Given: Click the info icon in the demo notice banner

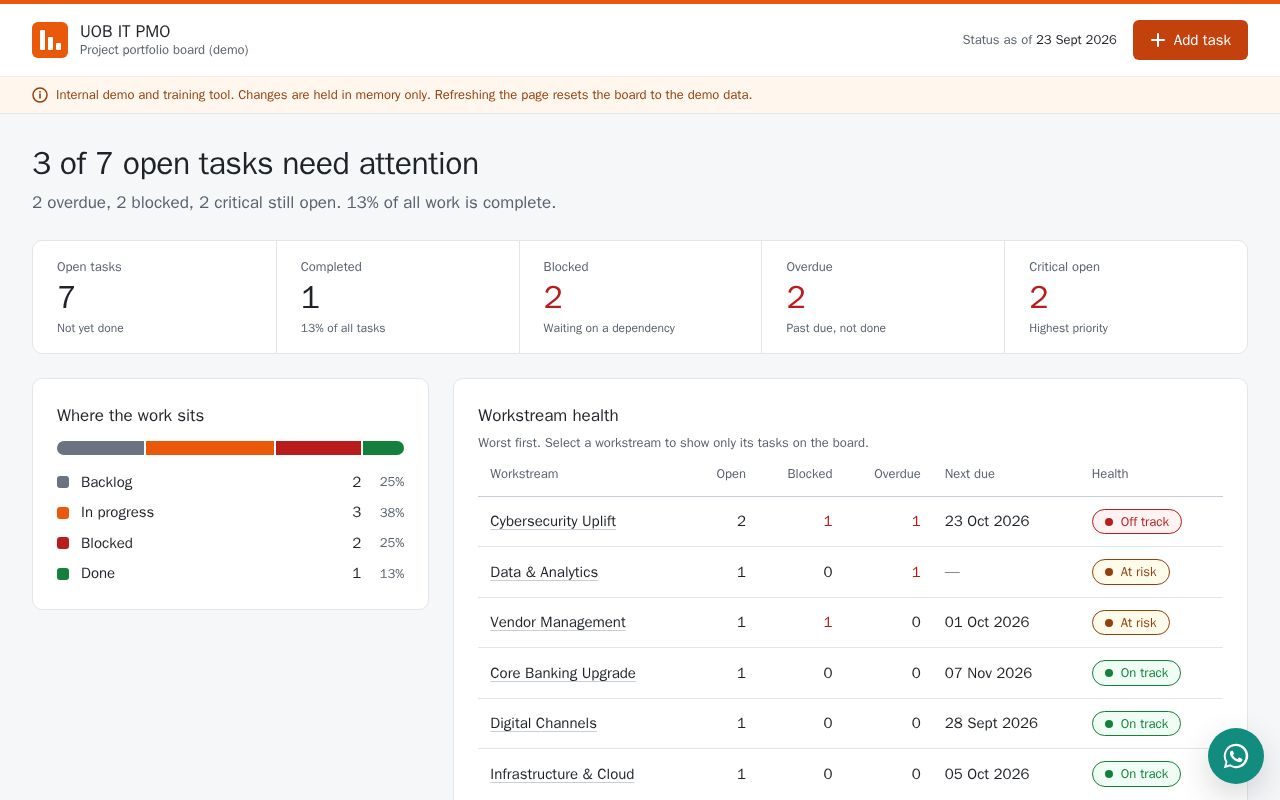Looking at the screenshot, I should [x=40, y=95].
